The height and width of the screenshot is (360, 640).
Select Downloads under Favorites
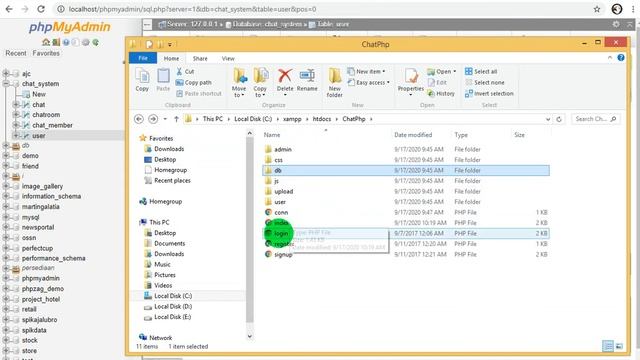point(169,149)
